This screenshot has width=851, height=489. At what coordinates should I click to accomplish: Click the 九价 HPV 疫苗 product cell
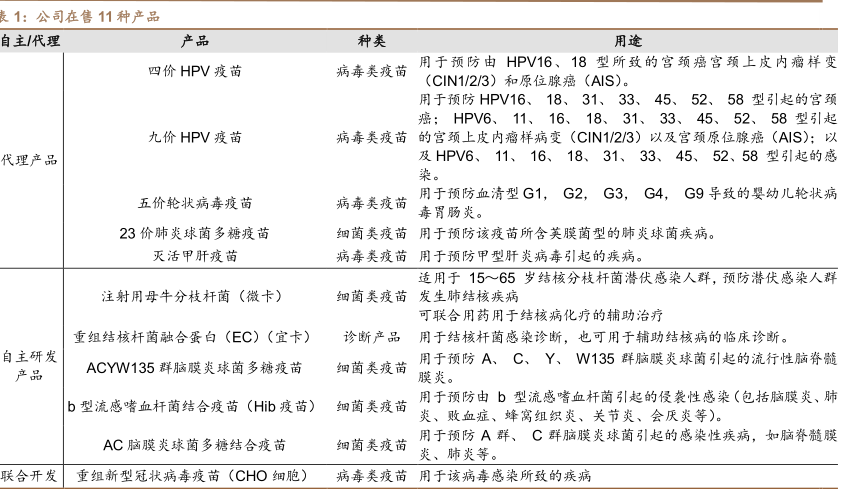point(195,136)
